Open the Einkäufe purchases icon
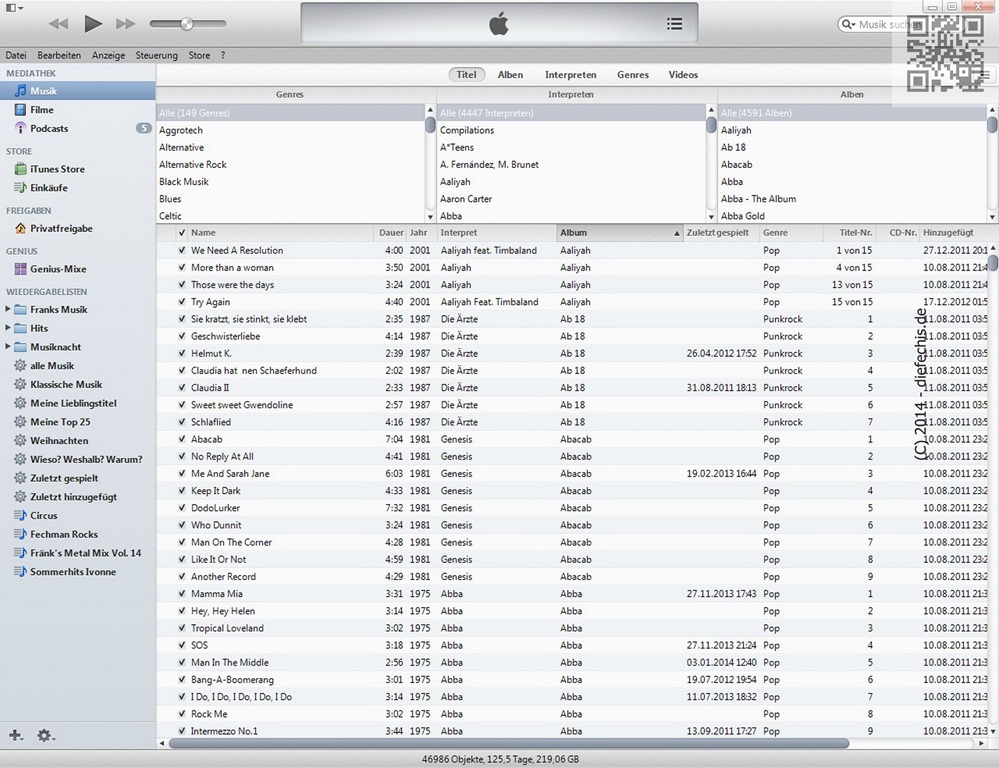 [x=20, y=187]
